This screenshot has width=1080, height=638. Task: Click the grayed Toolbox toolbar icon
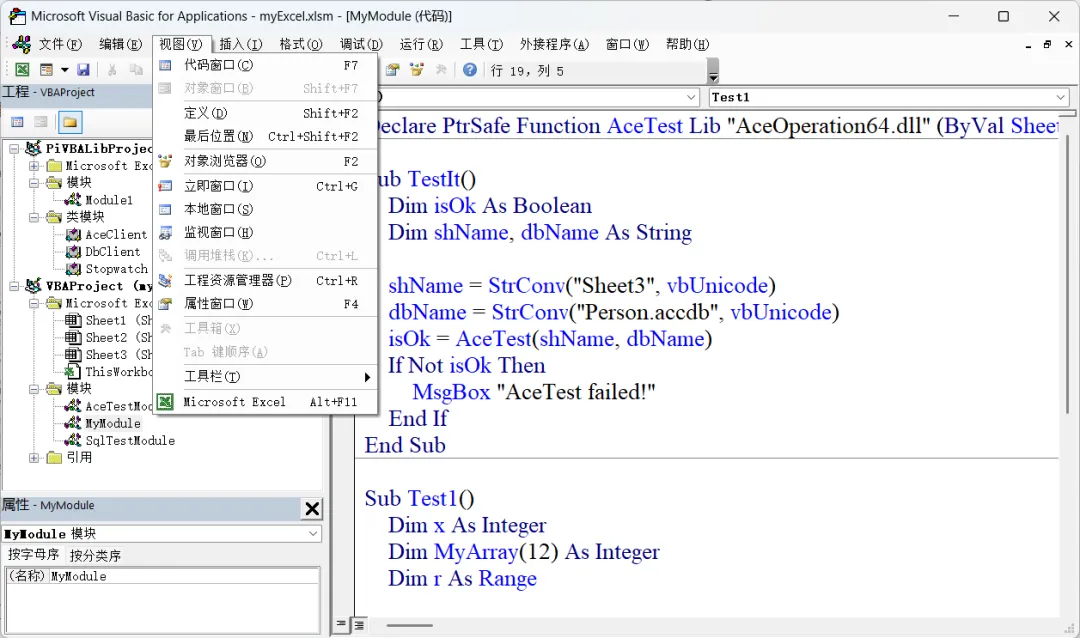point(442,70)
